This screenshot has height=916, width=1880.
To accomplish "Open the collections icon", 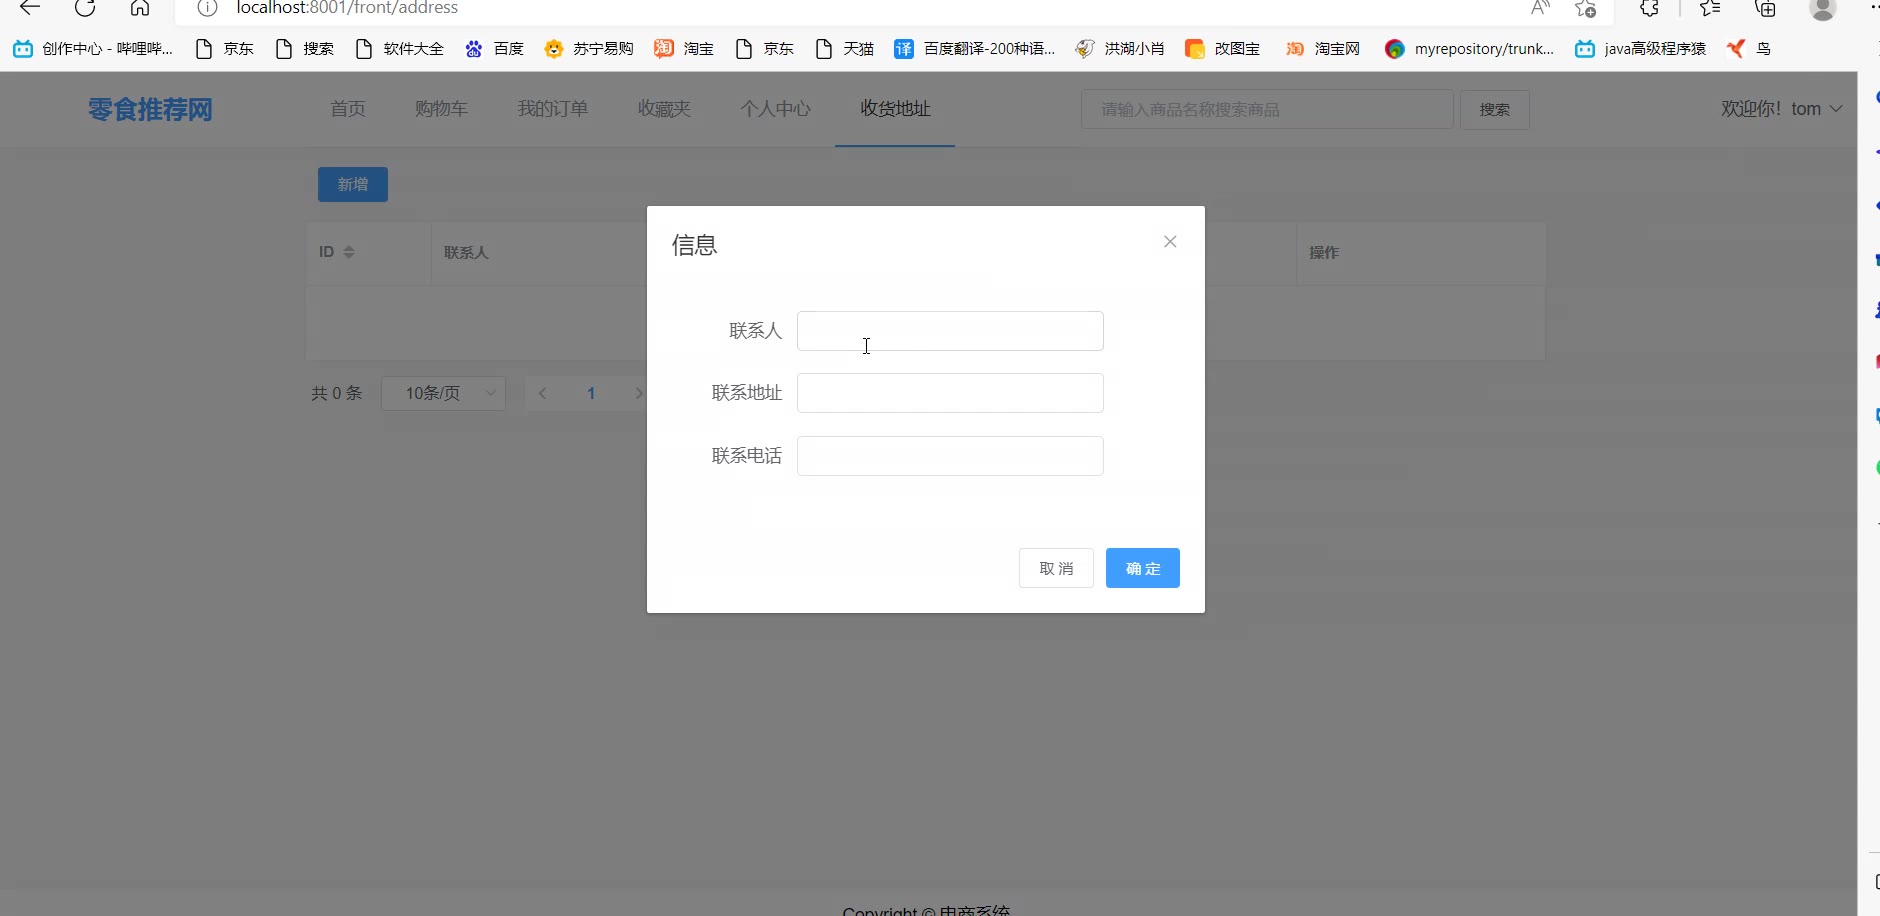I will click(1766, 8).
